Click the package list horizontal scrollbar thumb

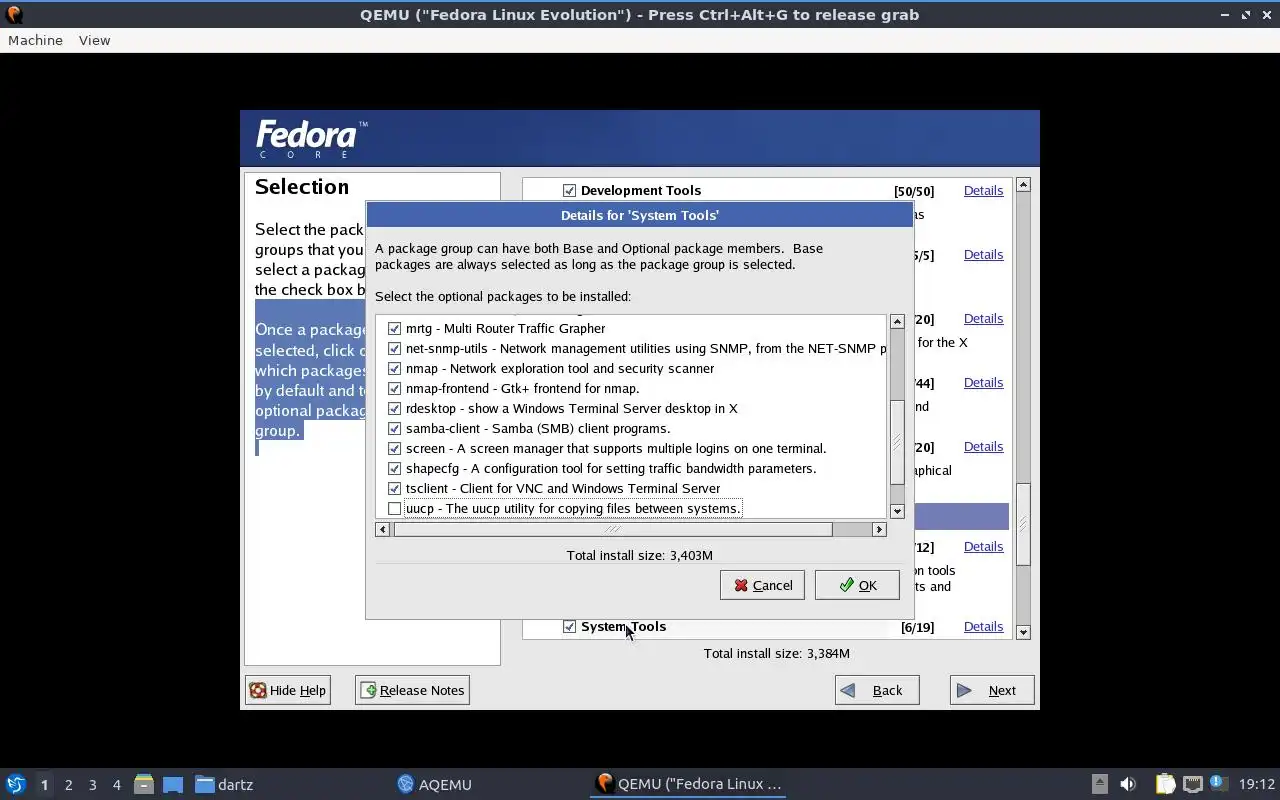point(612,529)
